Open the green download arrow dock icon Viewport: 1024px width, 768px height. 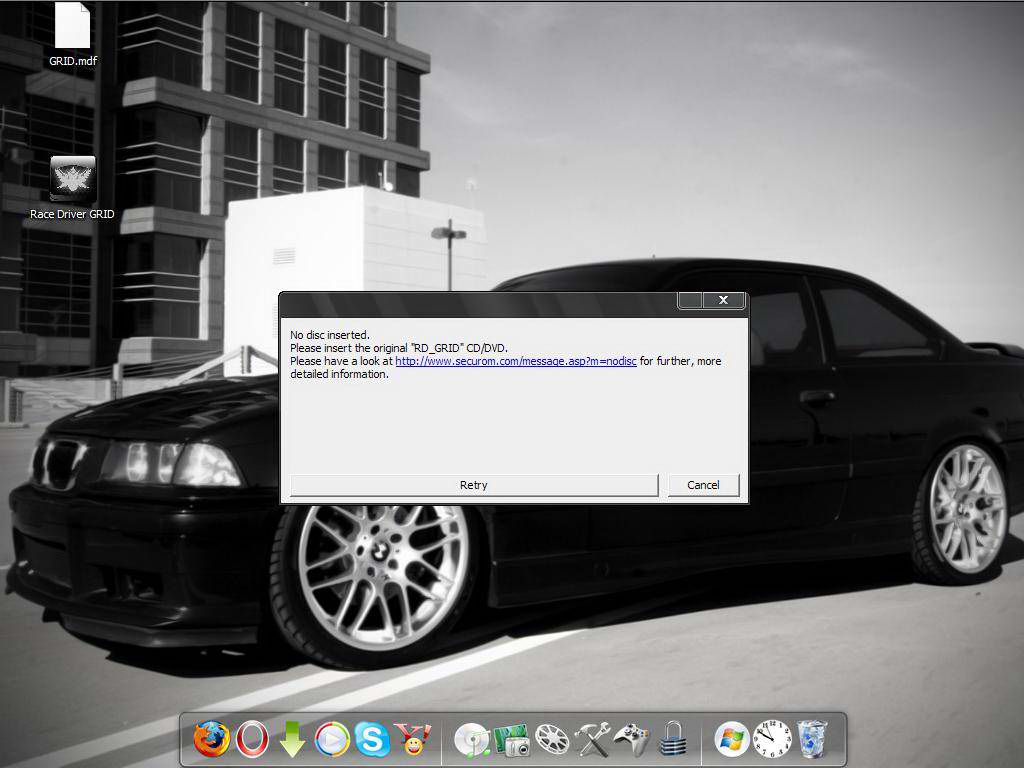pos(292,739)
